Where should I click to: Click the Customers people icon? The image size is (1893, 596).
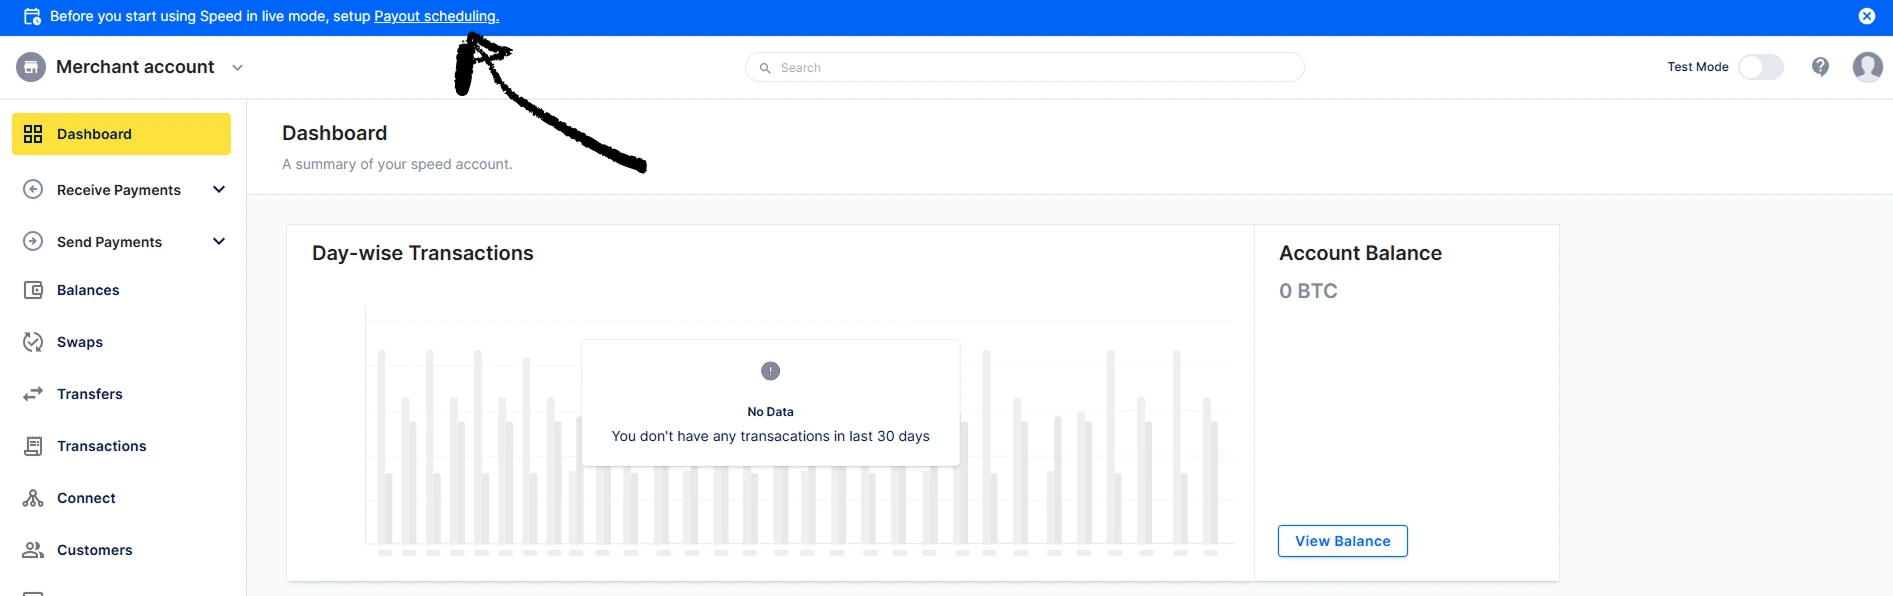[33, 550]
